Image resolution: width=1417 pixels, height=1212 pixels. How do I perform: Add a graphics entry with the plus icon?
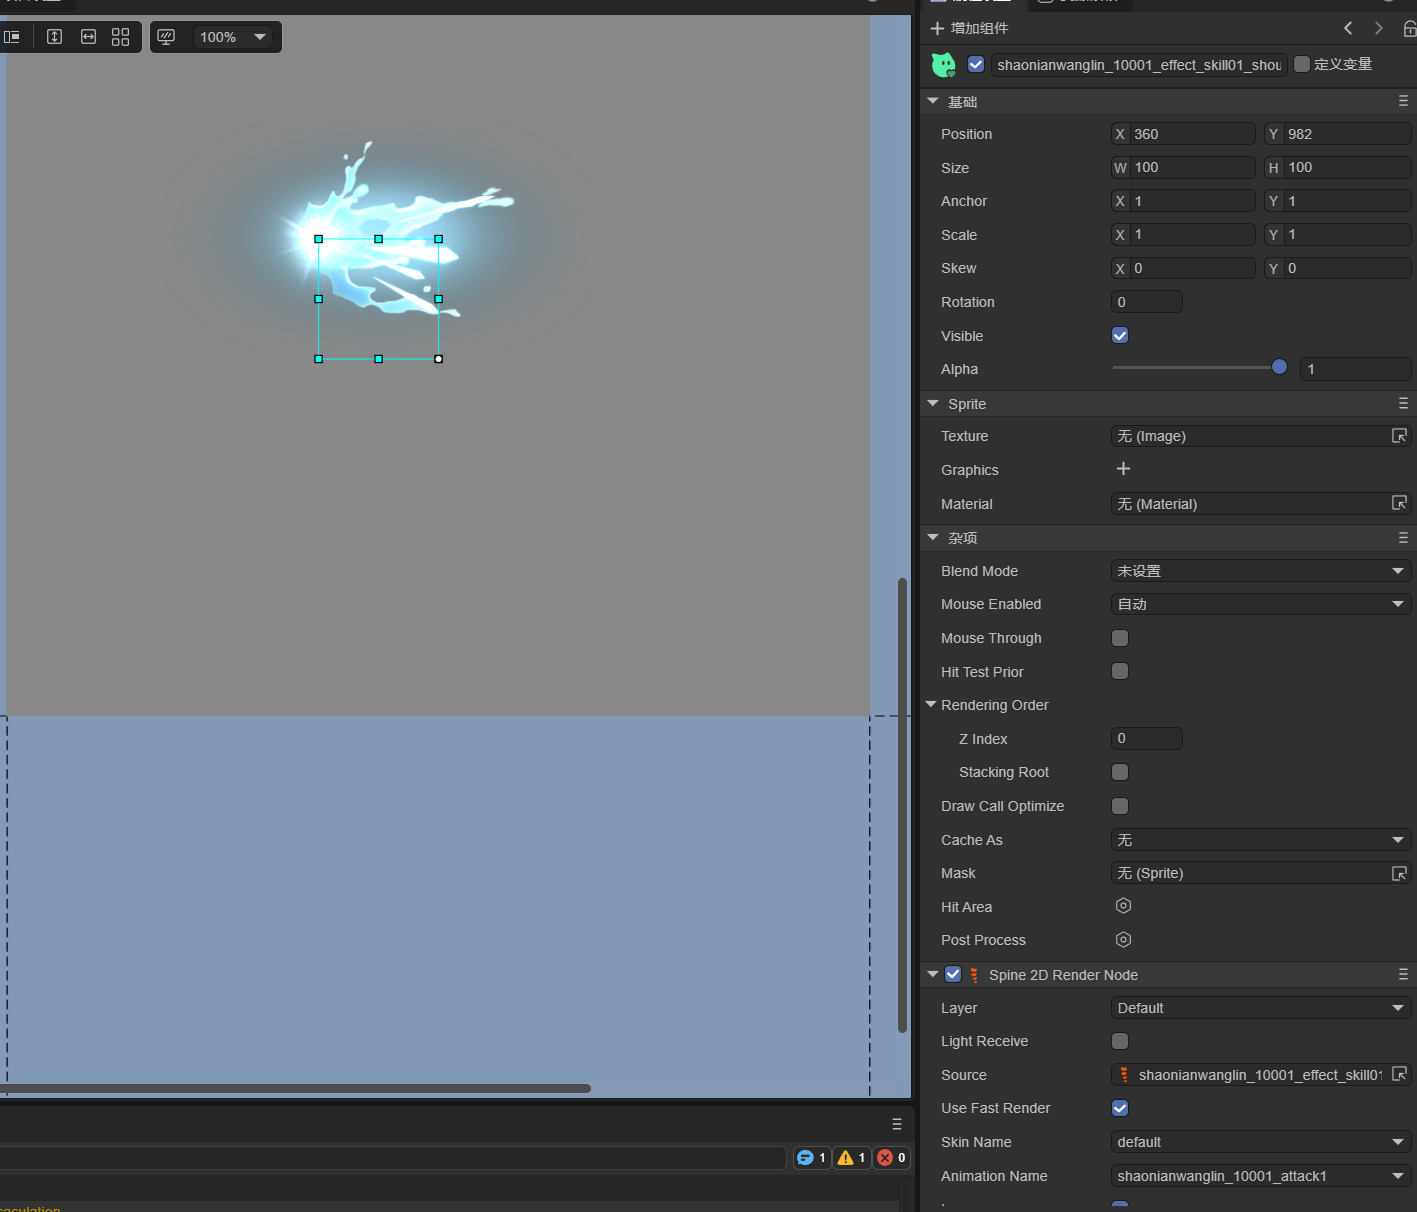coord(1123,469)
